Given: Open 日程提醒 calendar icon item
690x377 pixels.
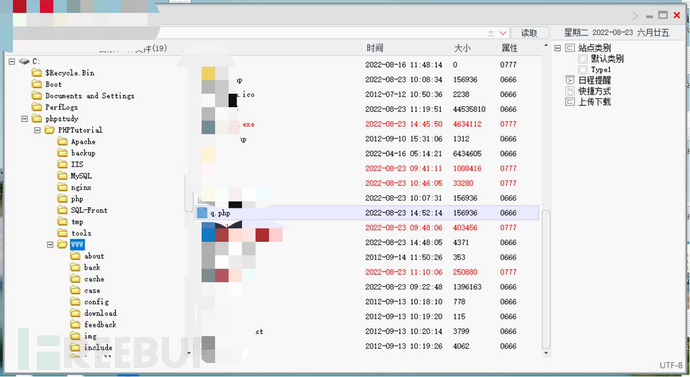Looking at the screenshot, I should tap(570, 80).
